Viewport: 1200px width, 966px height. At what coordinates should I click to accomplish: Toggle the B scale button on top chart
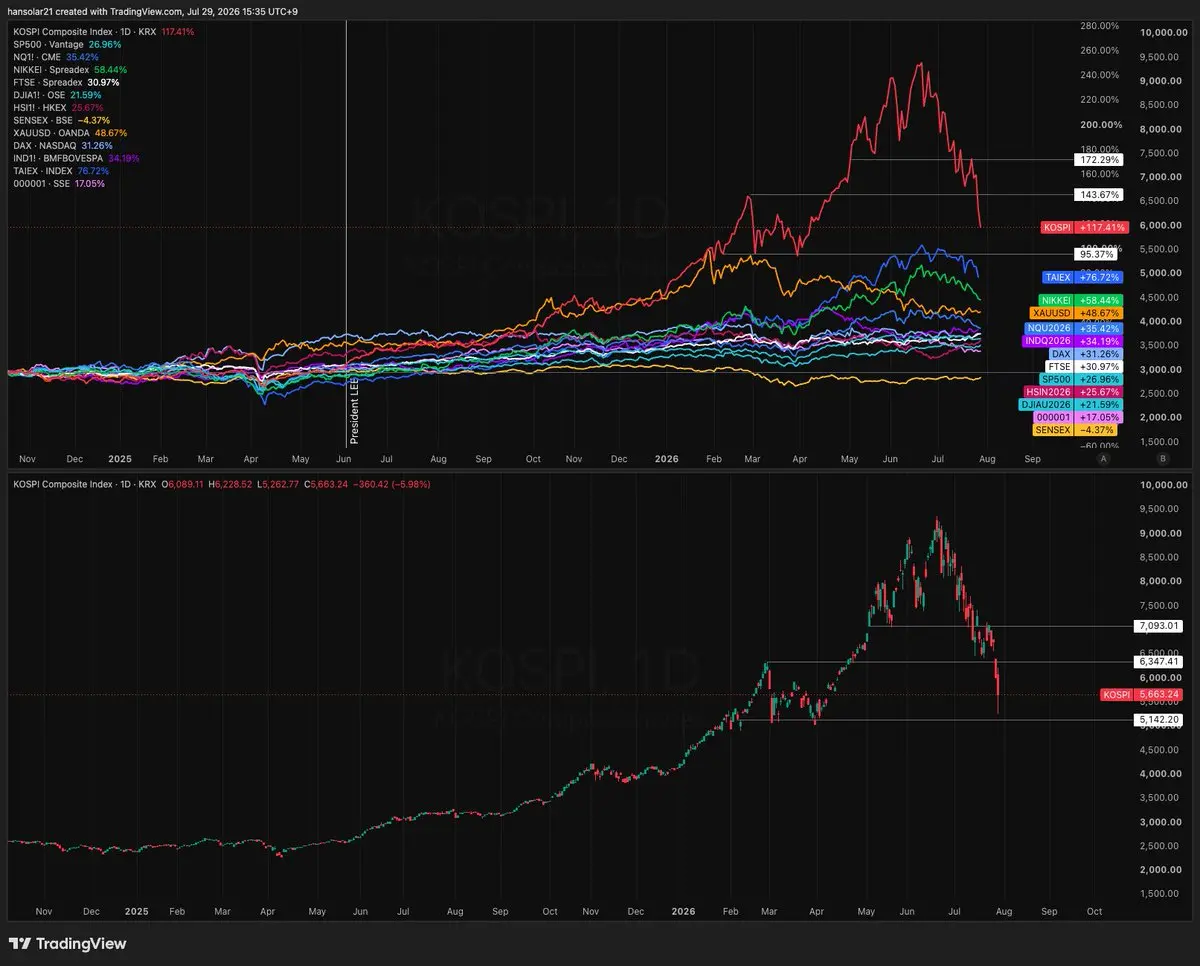[1162, 458]
